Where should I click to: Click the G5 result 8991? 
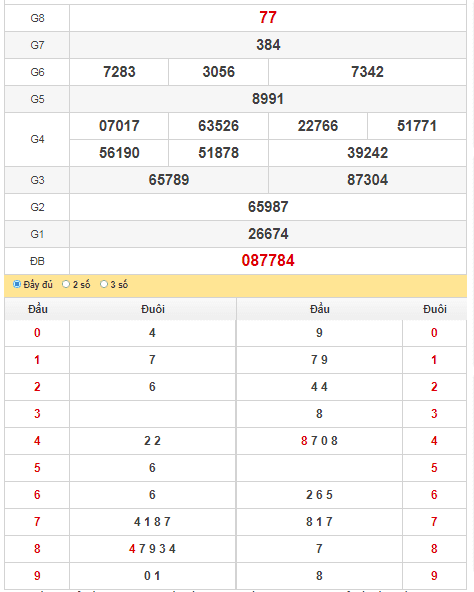[x=268, y=99]
